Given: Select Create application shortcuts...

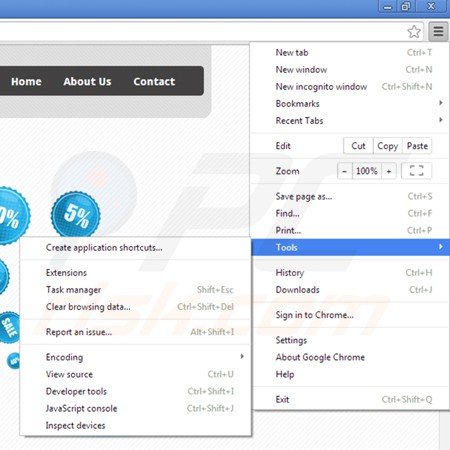Looking at the screenshot, I should (135, 248).
